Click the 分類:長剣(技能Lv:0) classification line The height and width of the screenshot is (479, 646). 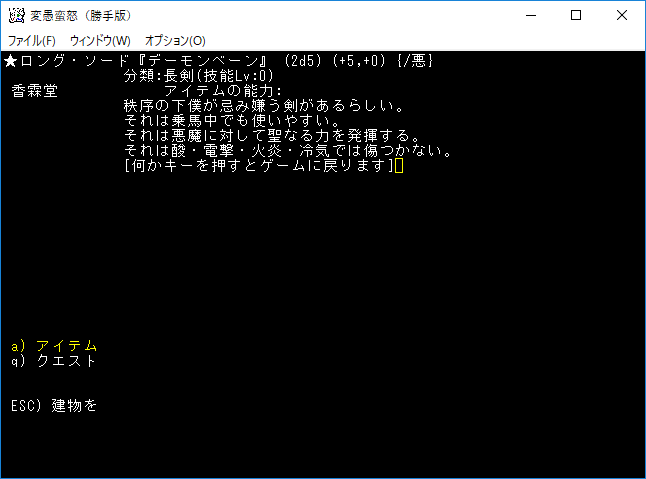point(199,76)
